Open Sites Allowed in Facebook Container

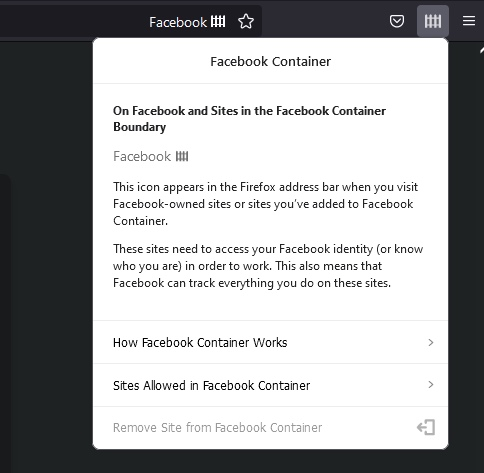tap(271, 385)
